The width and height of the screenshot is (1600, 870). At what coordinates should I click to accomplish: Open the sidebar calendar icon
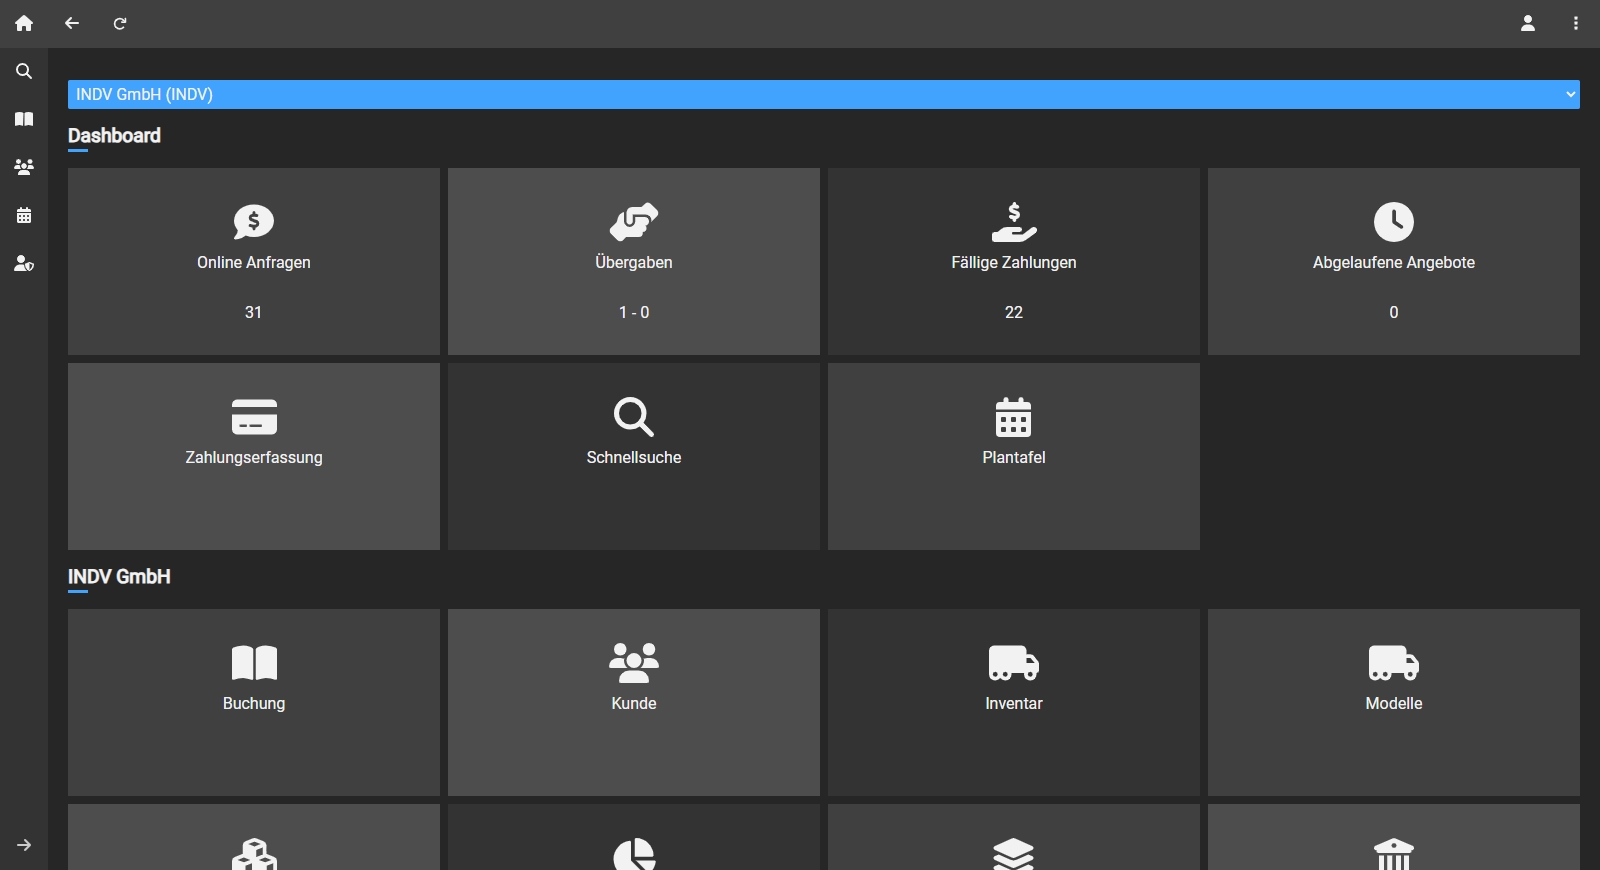point(24,215)
